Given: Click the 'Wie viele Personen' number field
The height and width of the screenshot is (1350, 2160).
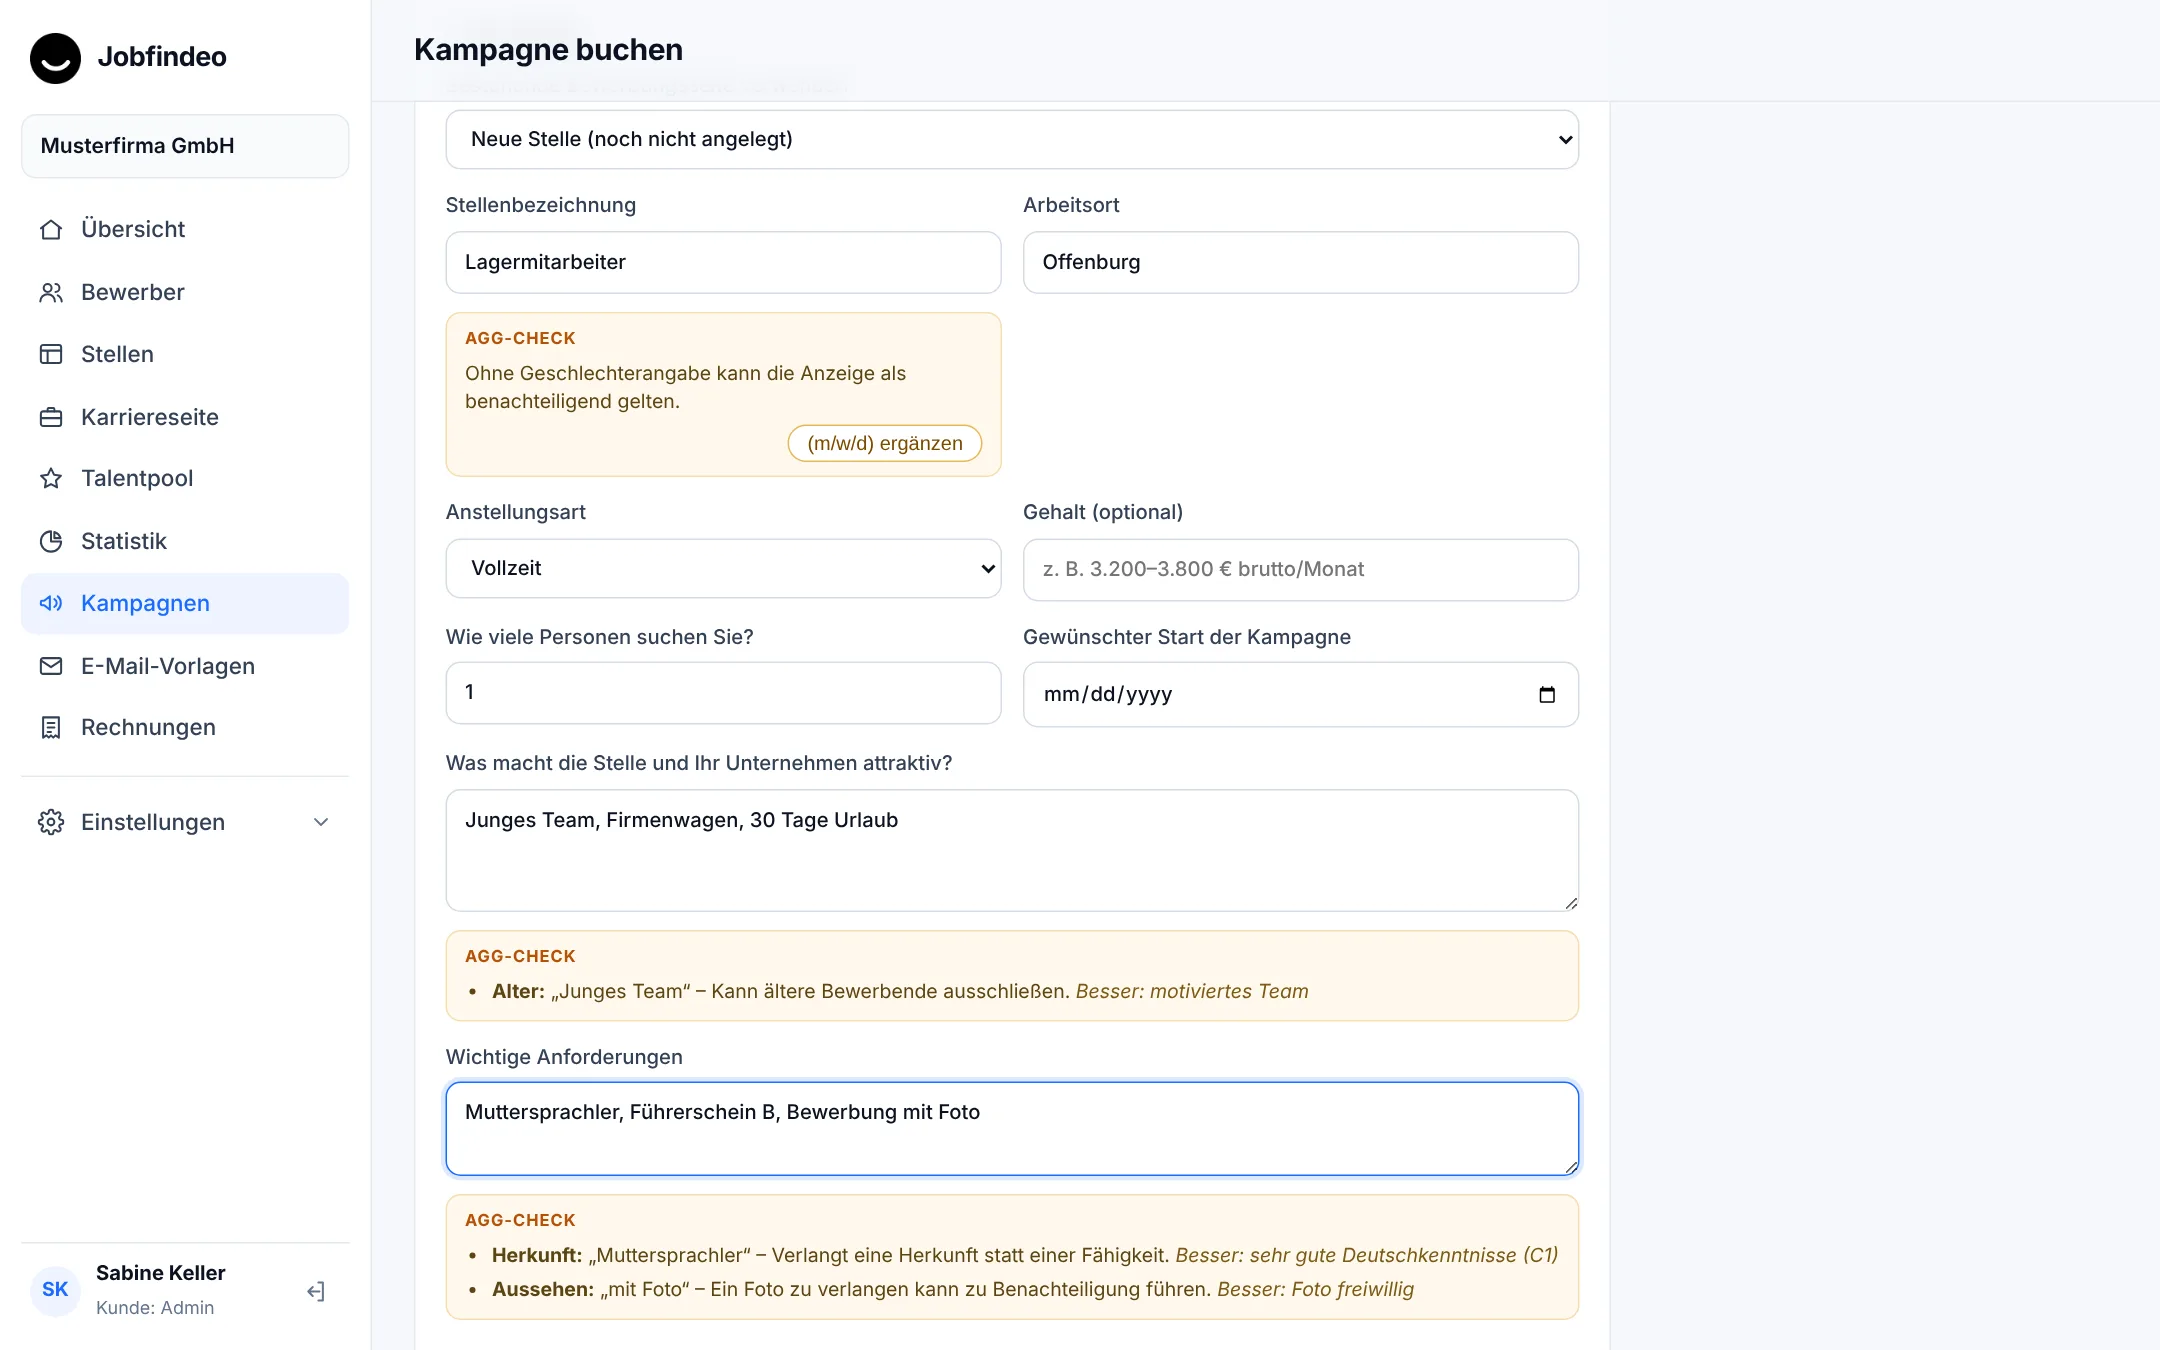Looking at the screenshot, I should tap(723, 692).
